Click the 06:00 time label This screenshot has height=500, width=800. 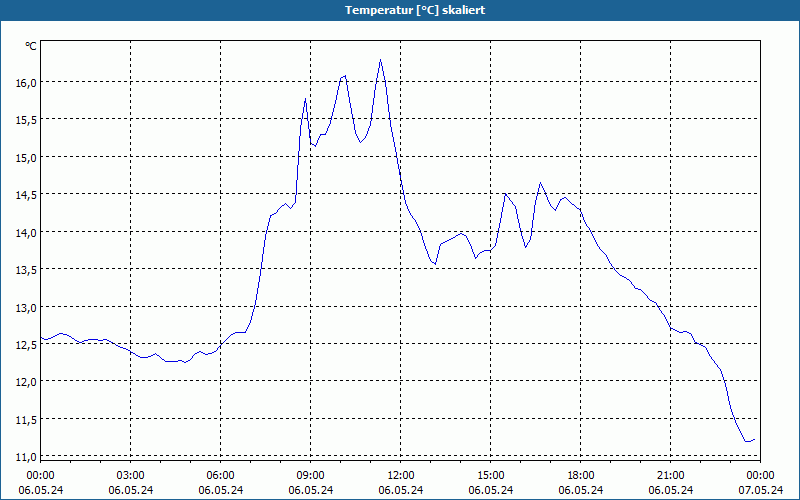click(220, 476)
